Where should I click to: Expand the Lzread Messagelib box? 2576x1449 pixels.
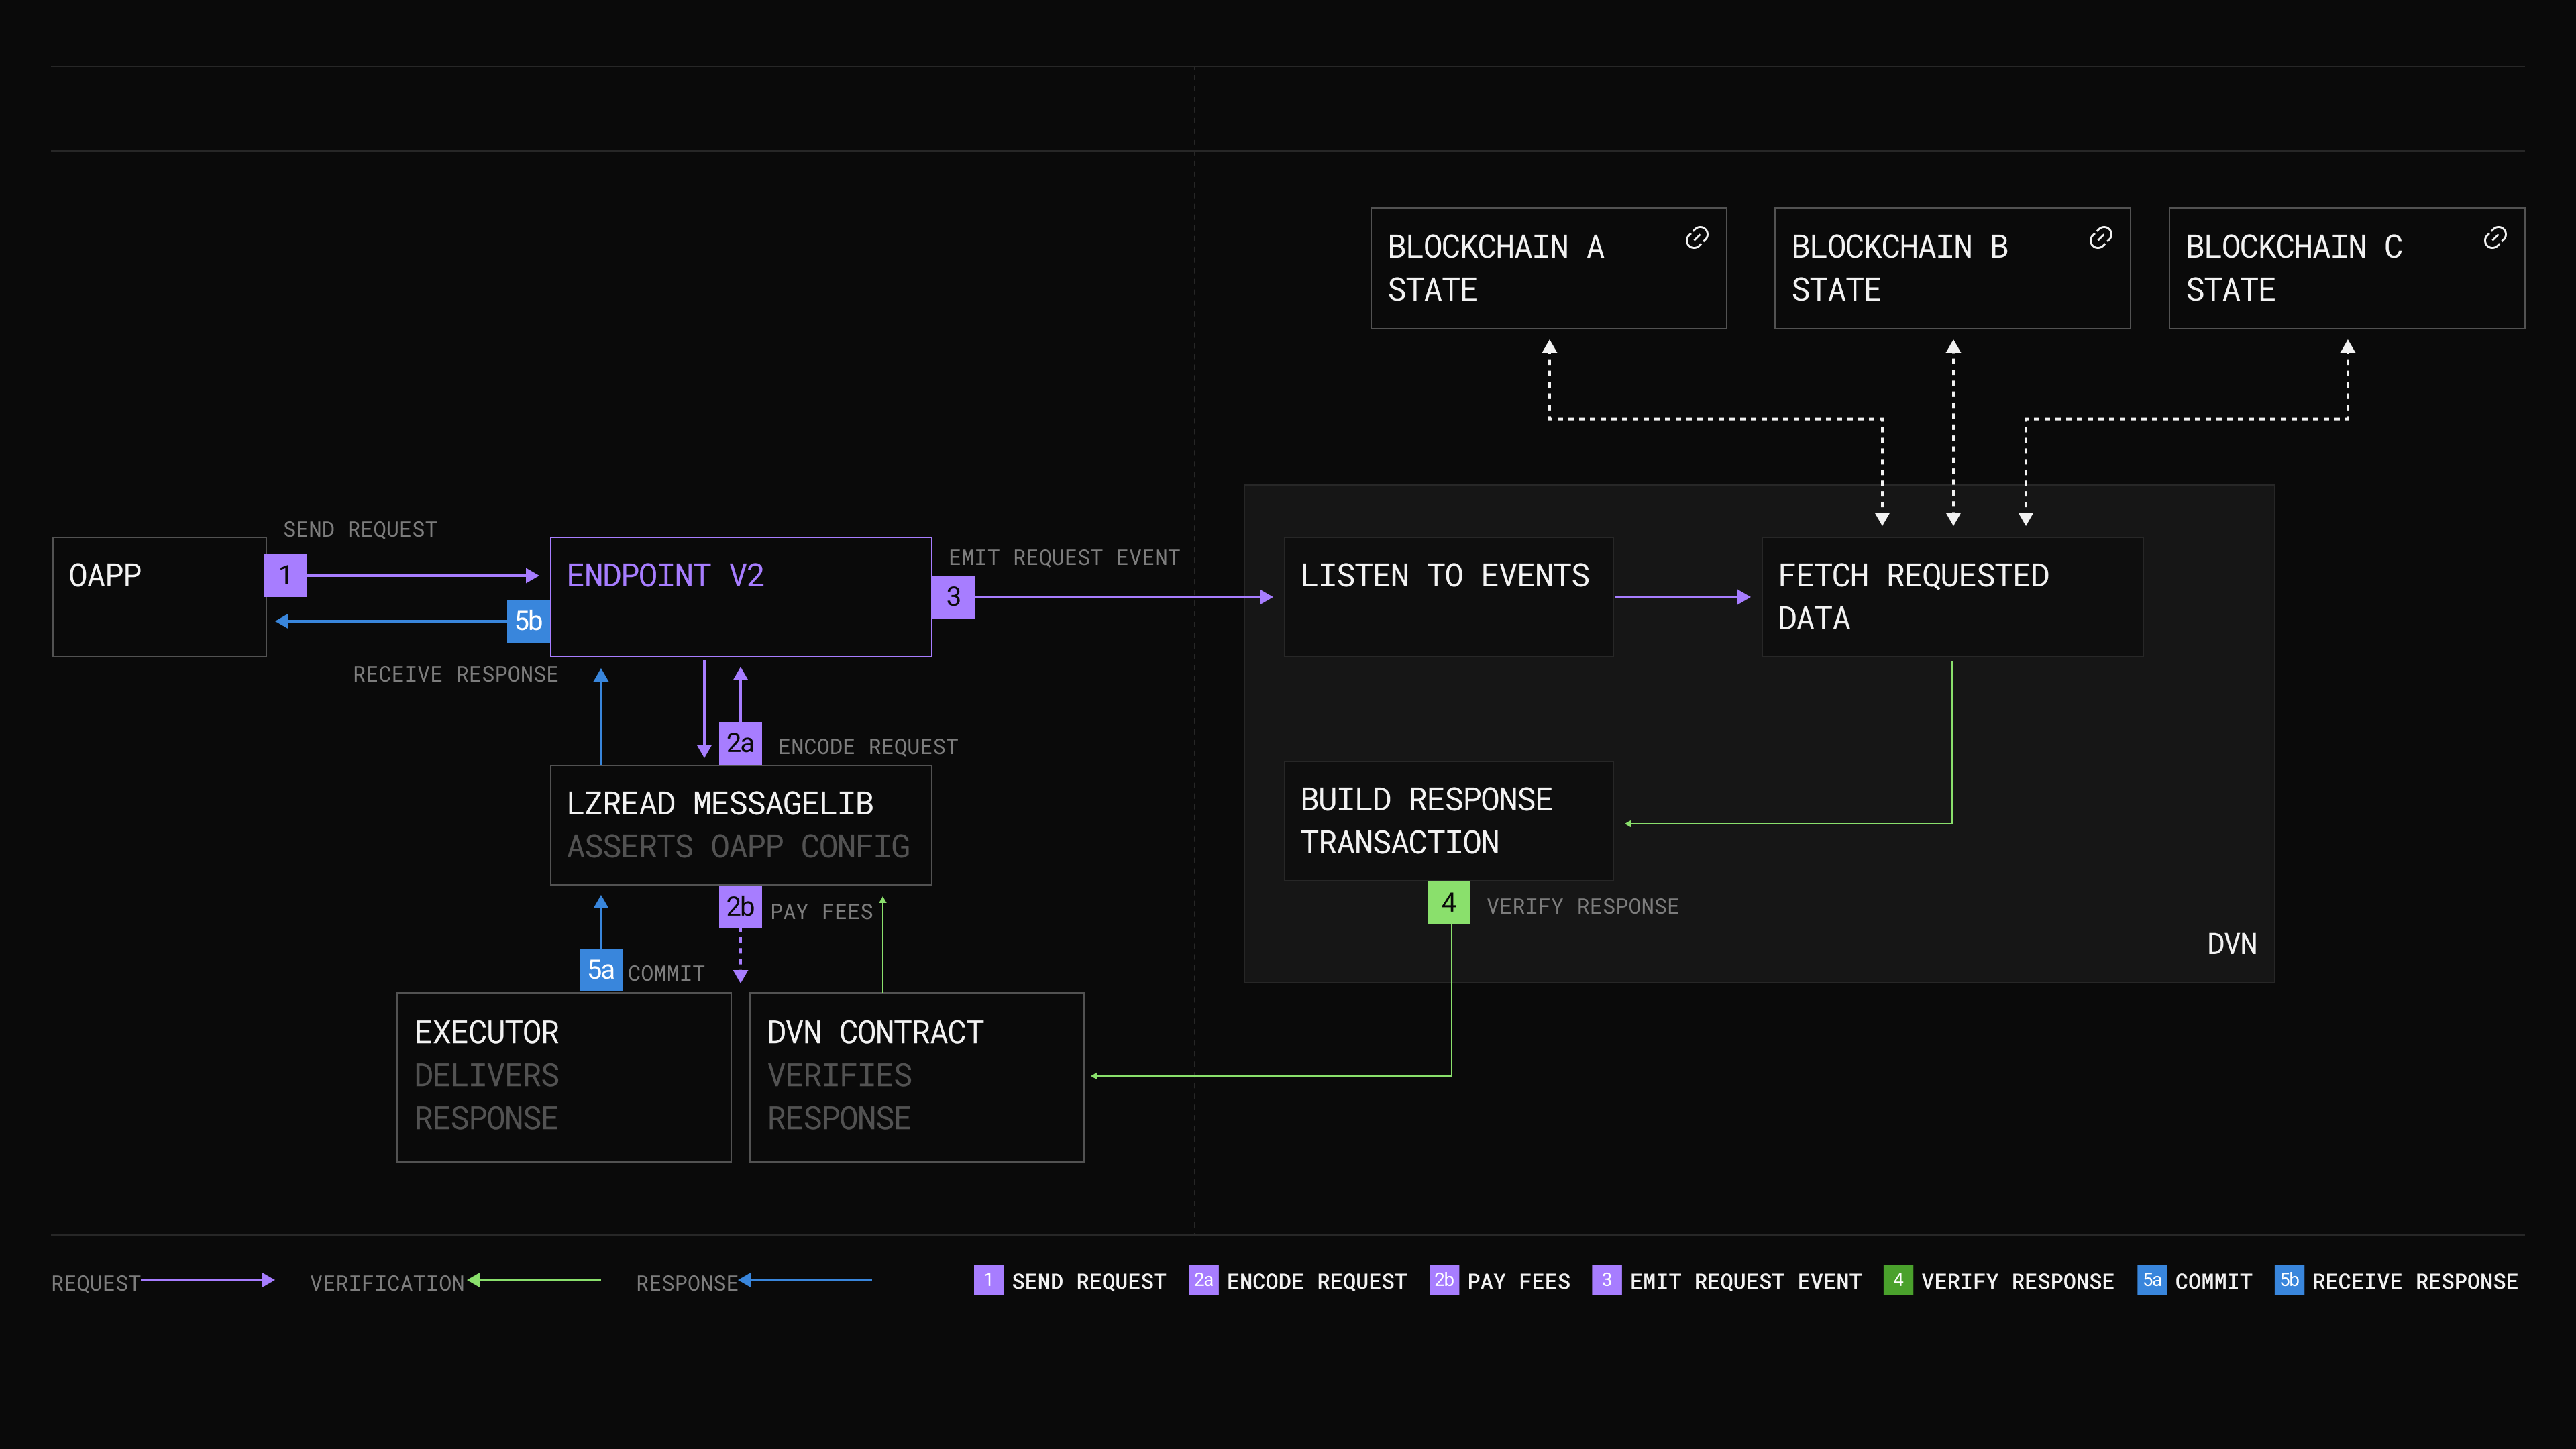pyautogui.click(x=740, y=824)
